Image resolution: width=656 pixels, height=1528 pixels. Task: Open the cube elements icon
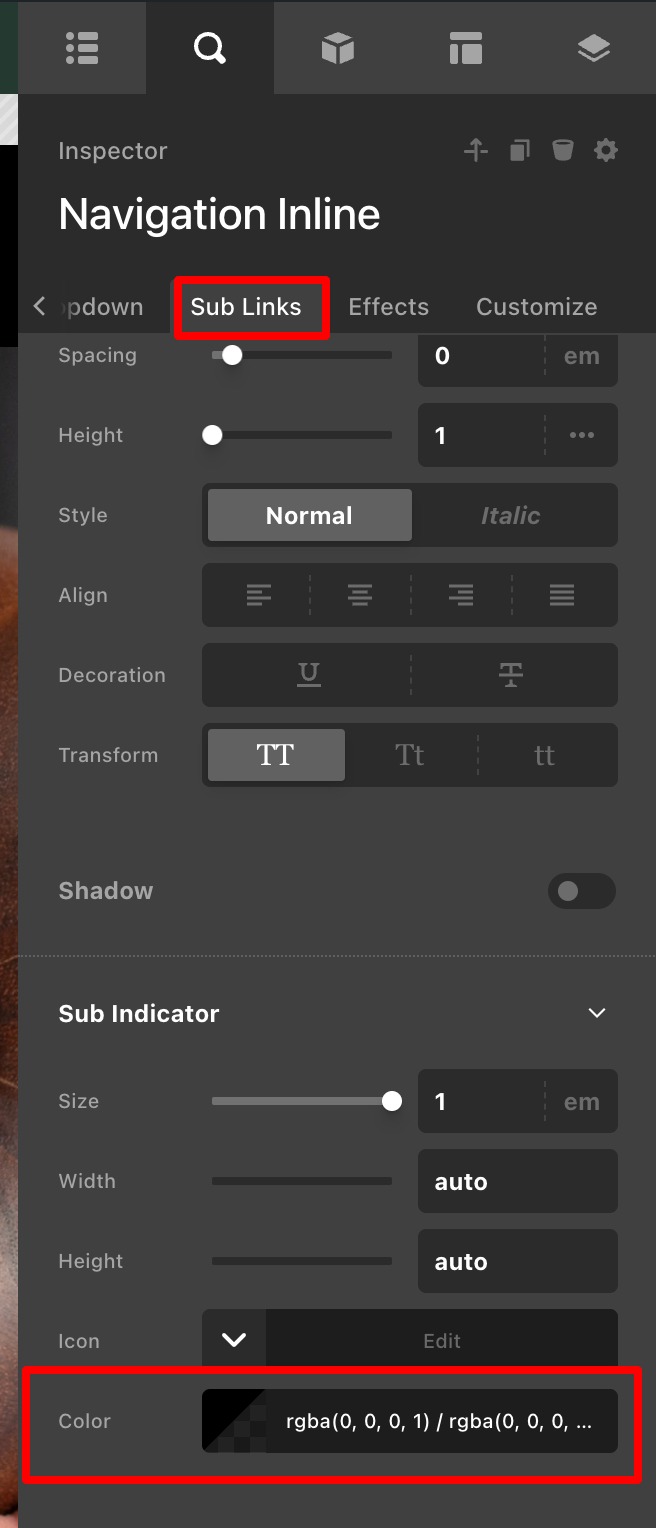[x=338, y=47]
